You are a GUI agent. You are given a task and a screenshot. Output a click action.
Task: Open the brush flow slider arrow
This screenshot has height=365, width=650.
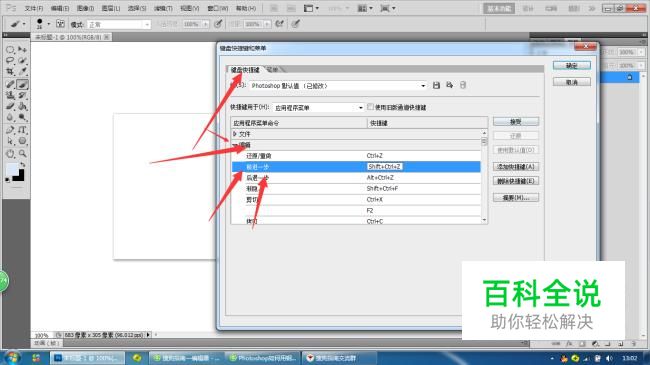click(267, 24)
